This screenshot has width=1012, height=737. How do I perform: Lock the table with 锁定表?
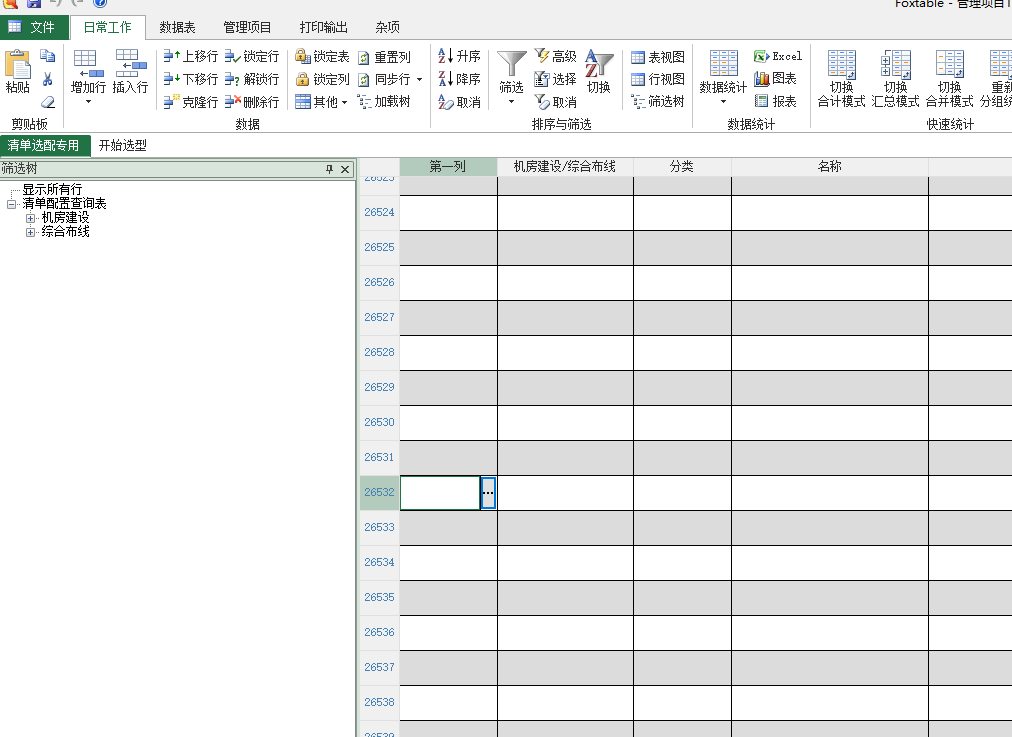pos(322,57)
